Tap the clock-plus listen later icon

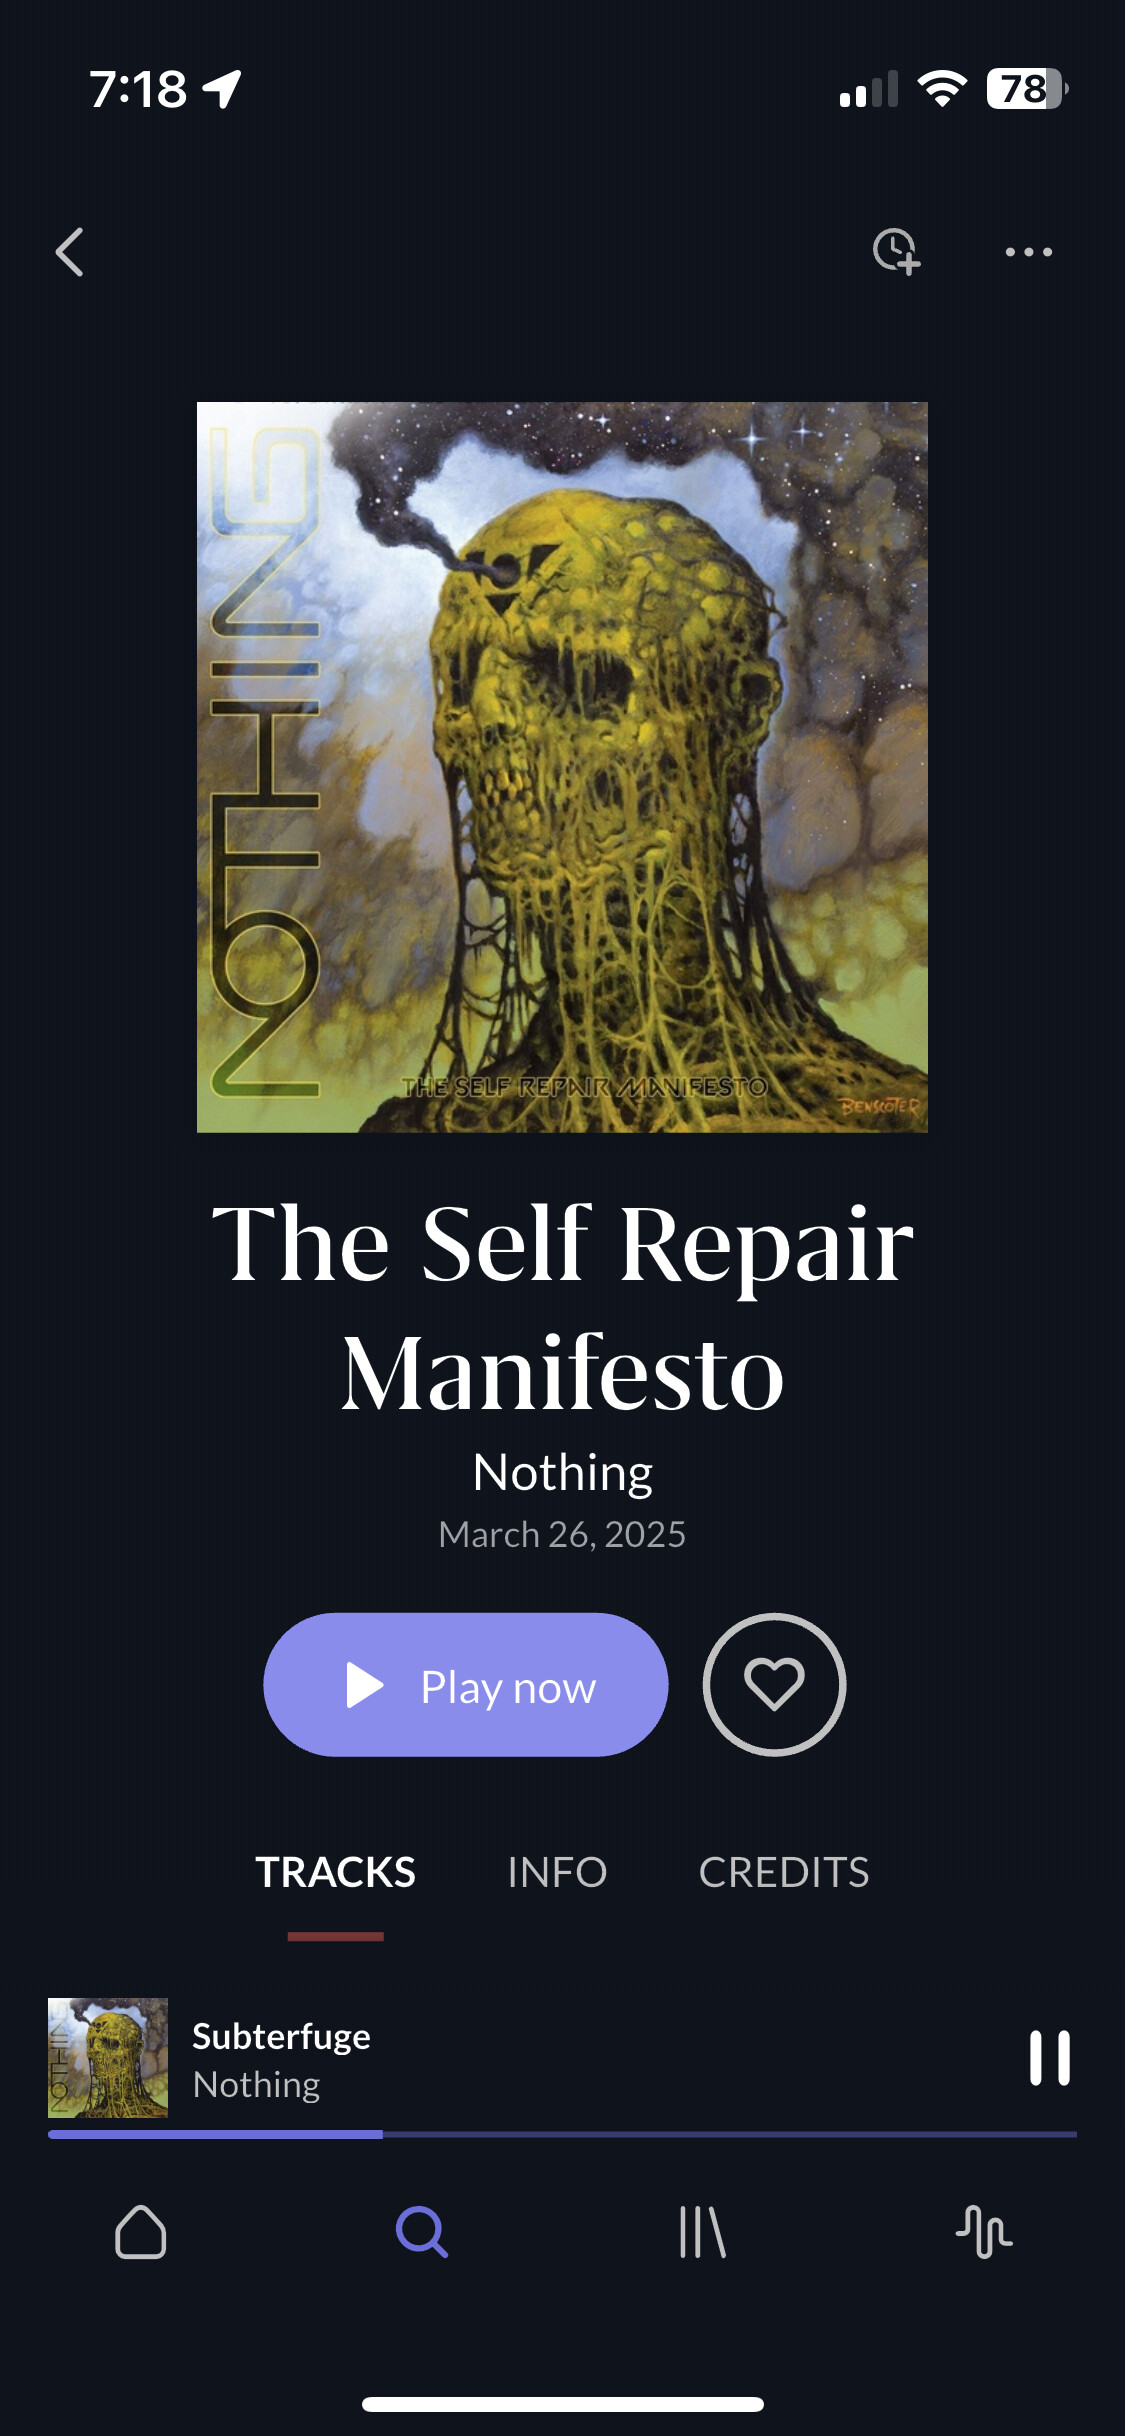pyautogui.click(x=896, y=251)
